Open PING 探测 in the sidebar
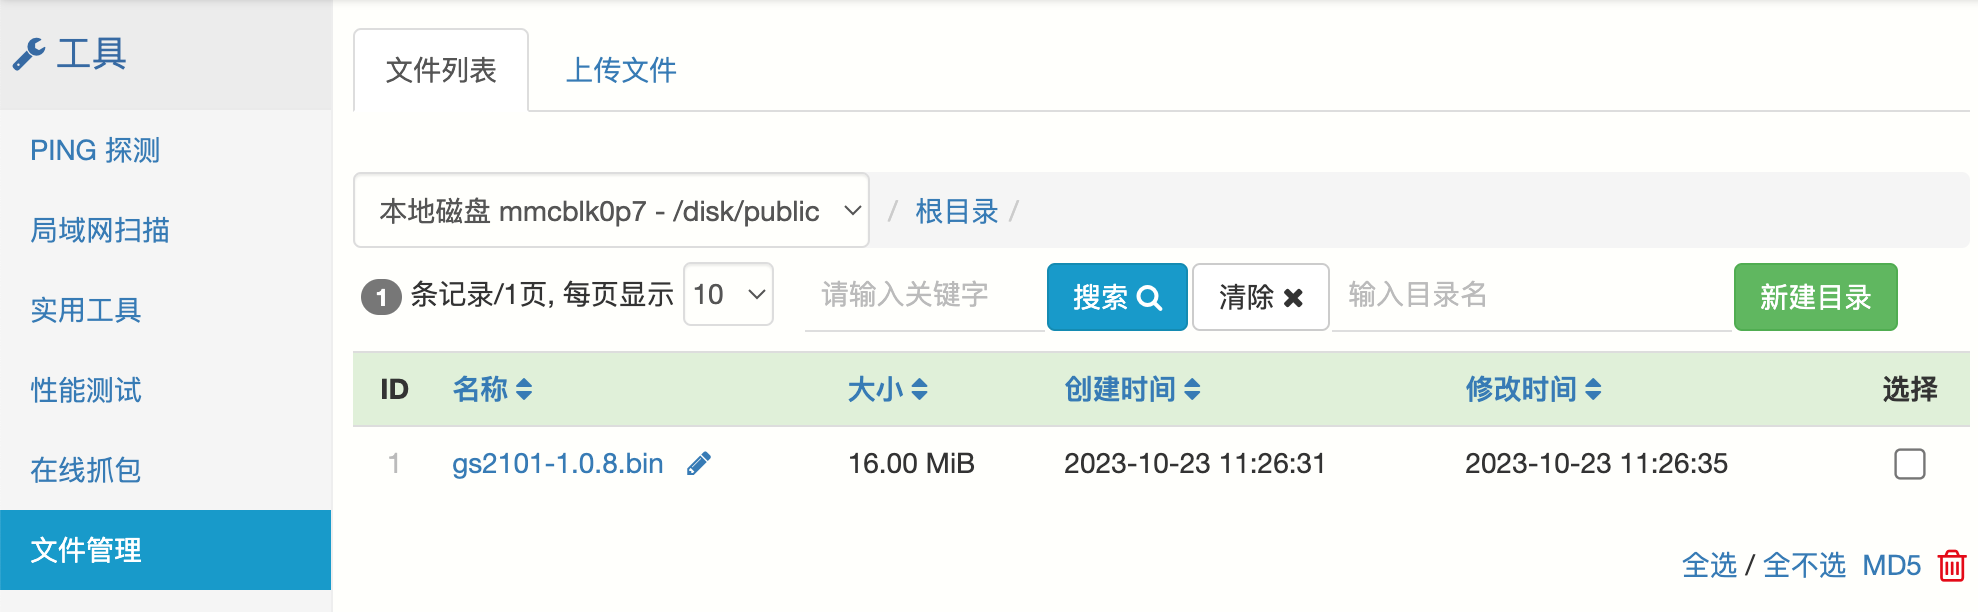This screenshot has height=612, width=1978. 95,150
